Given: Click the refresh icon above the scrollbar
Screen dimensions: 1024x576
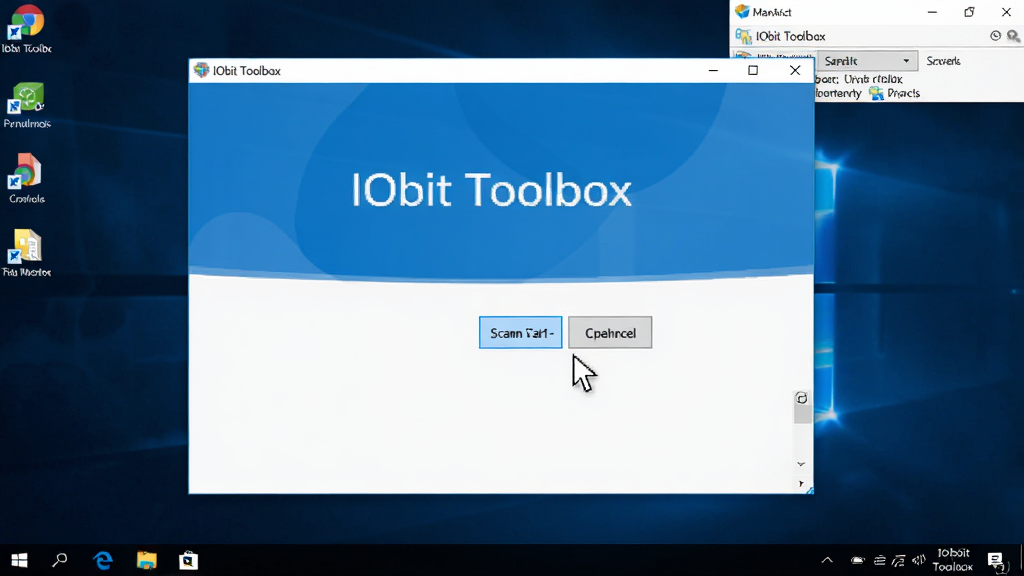Looking at the screenshot, I should click(801, 398).
